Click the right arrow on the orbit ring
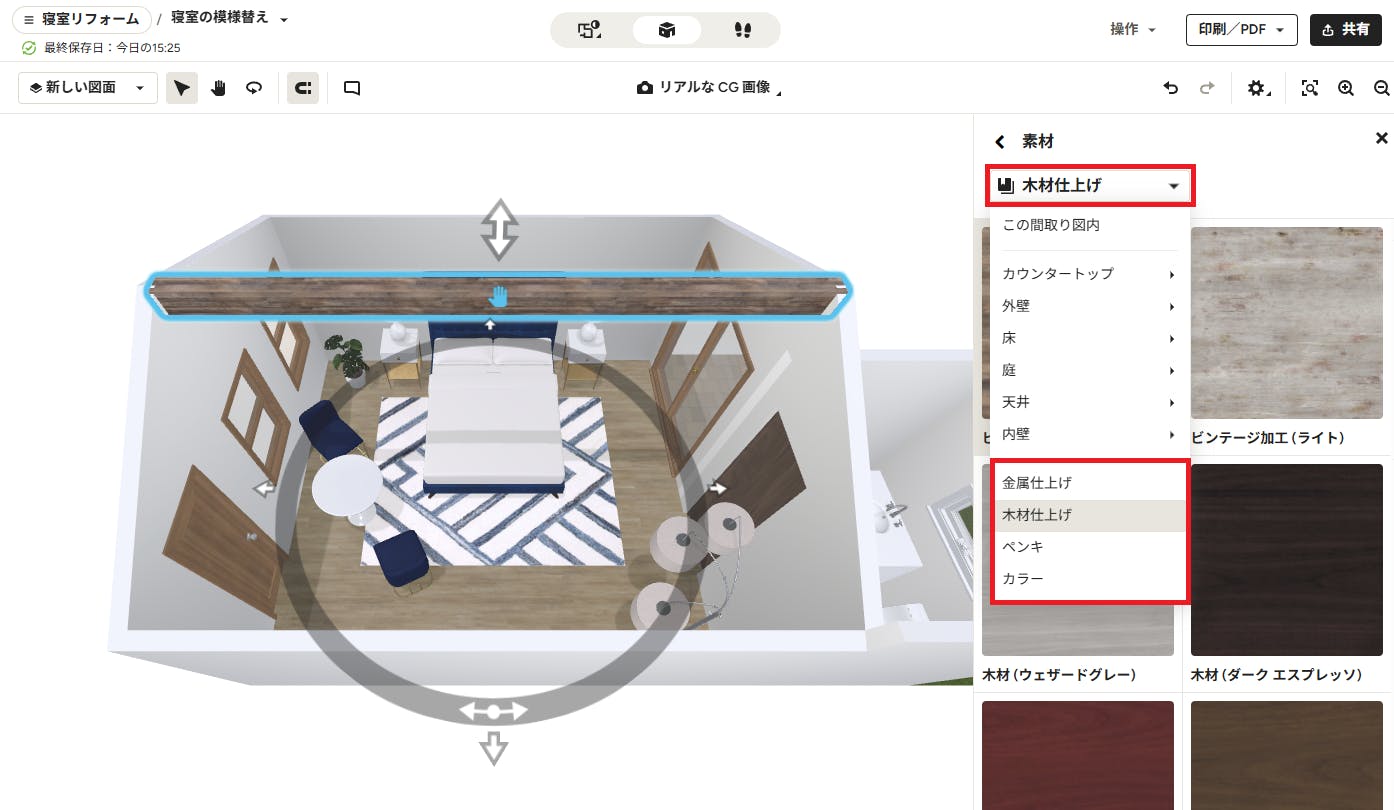 (717, 488)
